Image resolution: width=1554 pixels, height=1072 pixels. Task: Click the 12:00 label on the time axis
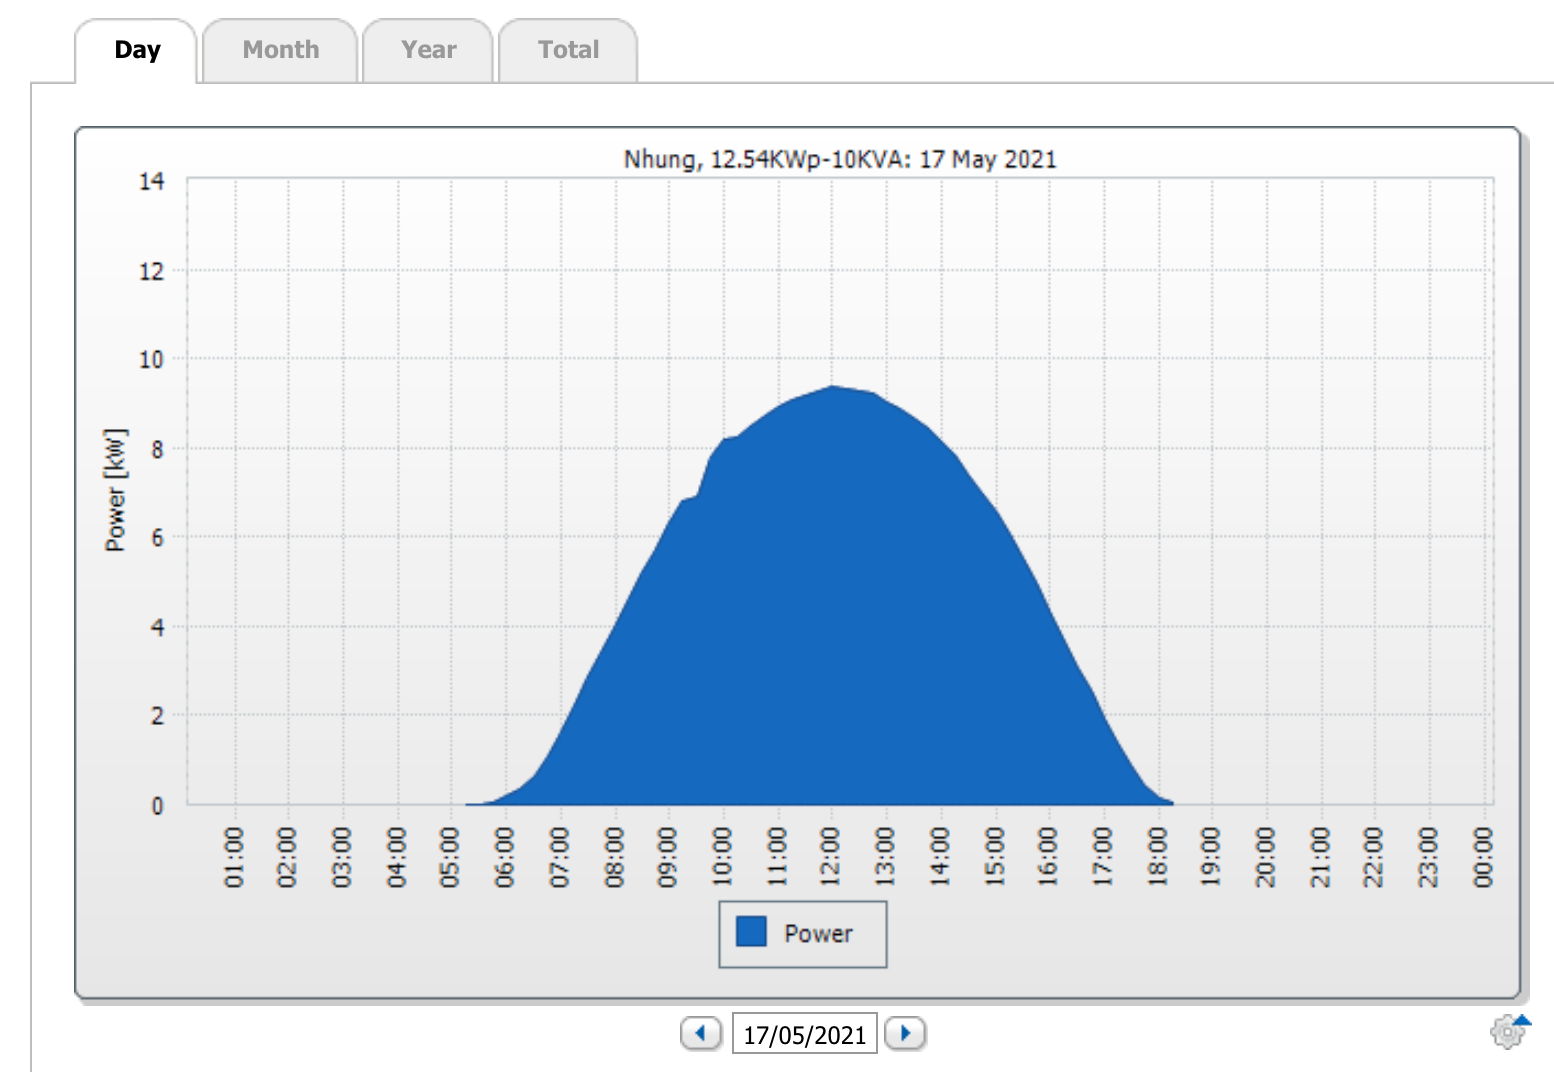(831, 857)
